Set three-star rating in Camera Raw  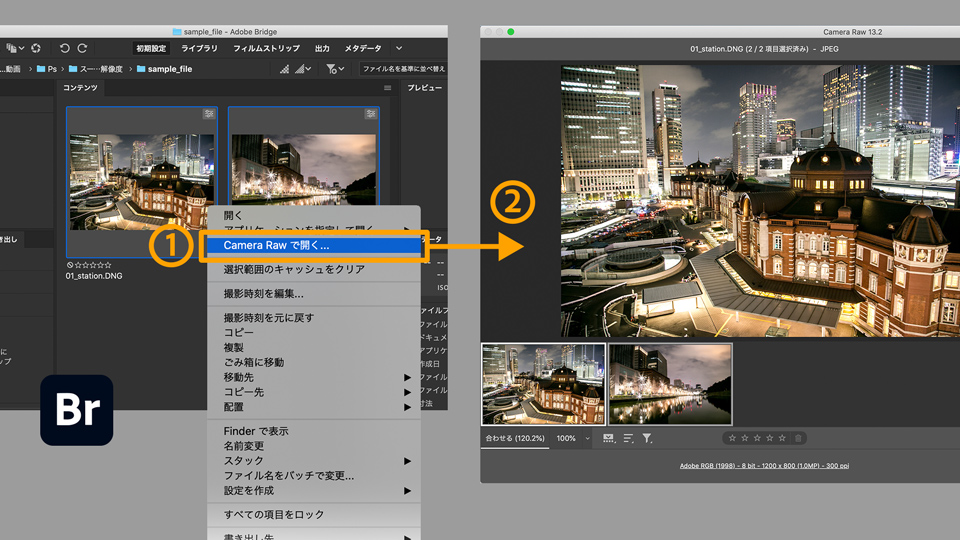pos(757,438)
